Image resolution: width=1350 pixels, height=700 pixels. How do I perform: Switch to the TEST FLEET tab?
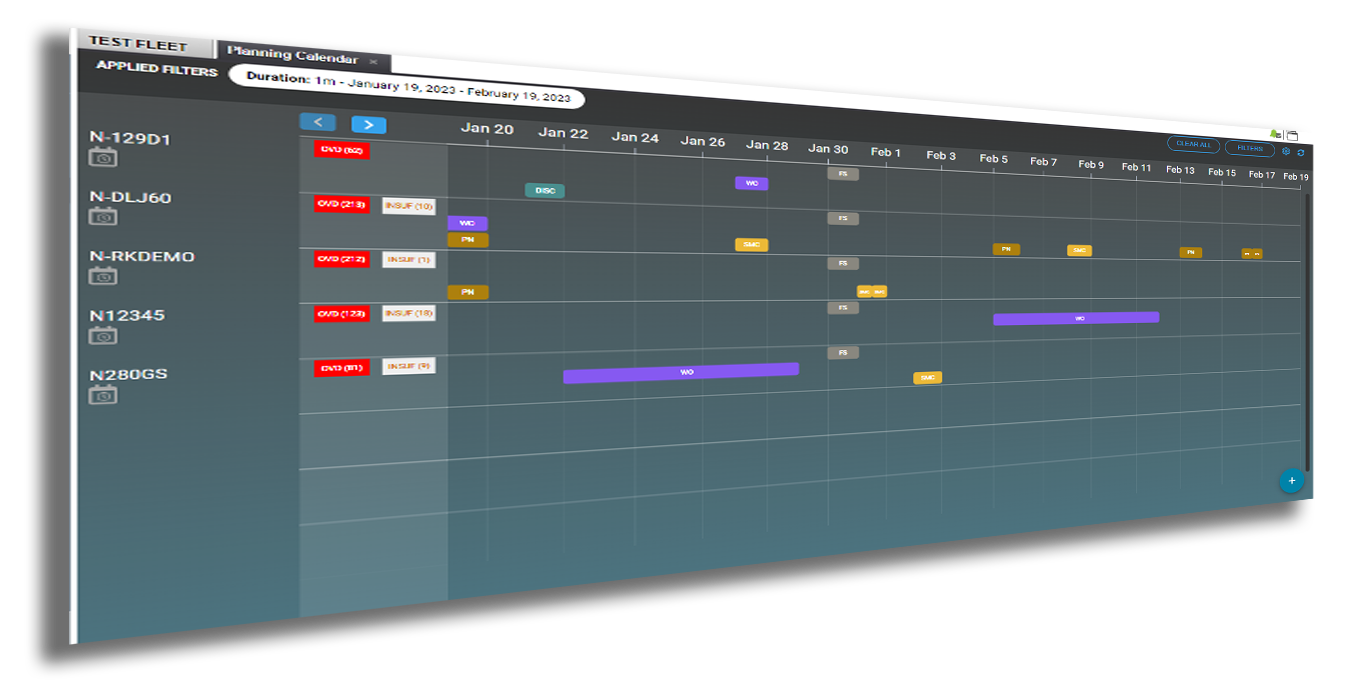click(x=138, y=45)
